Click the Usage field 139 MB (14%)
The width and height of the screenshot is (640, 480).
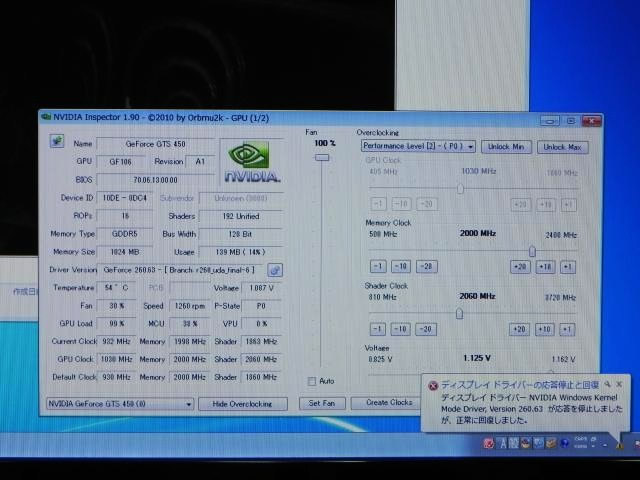coord(241,252)
